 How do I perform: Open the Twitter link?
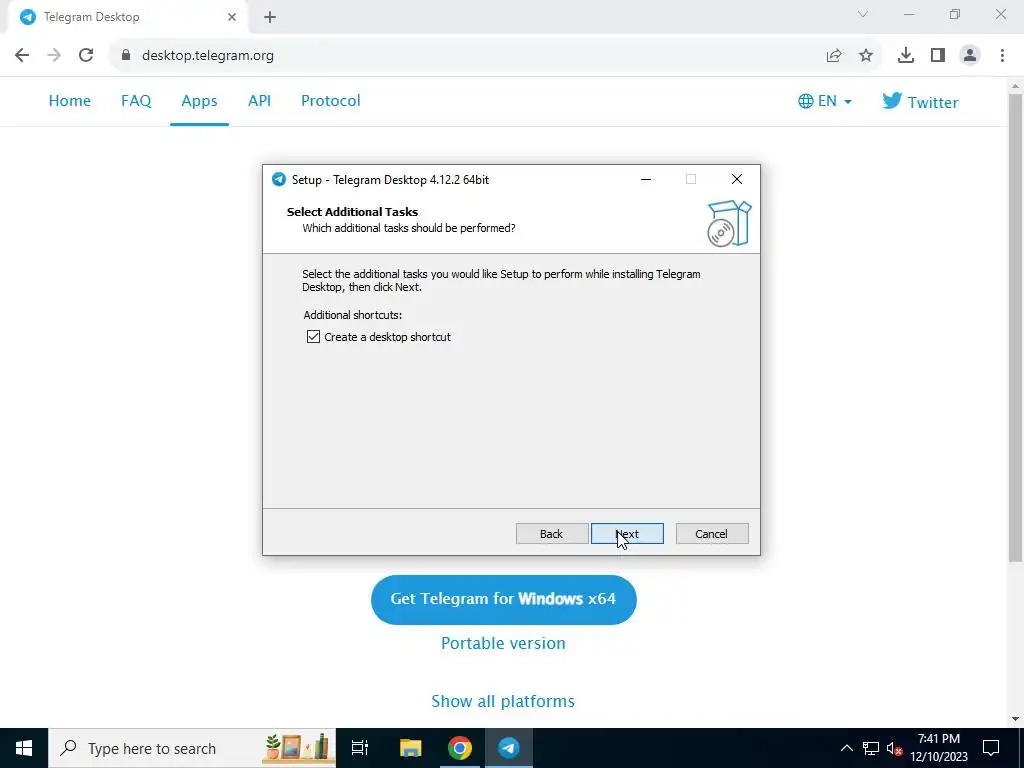tap(920, 101)
